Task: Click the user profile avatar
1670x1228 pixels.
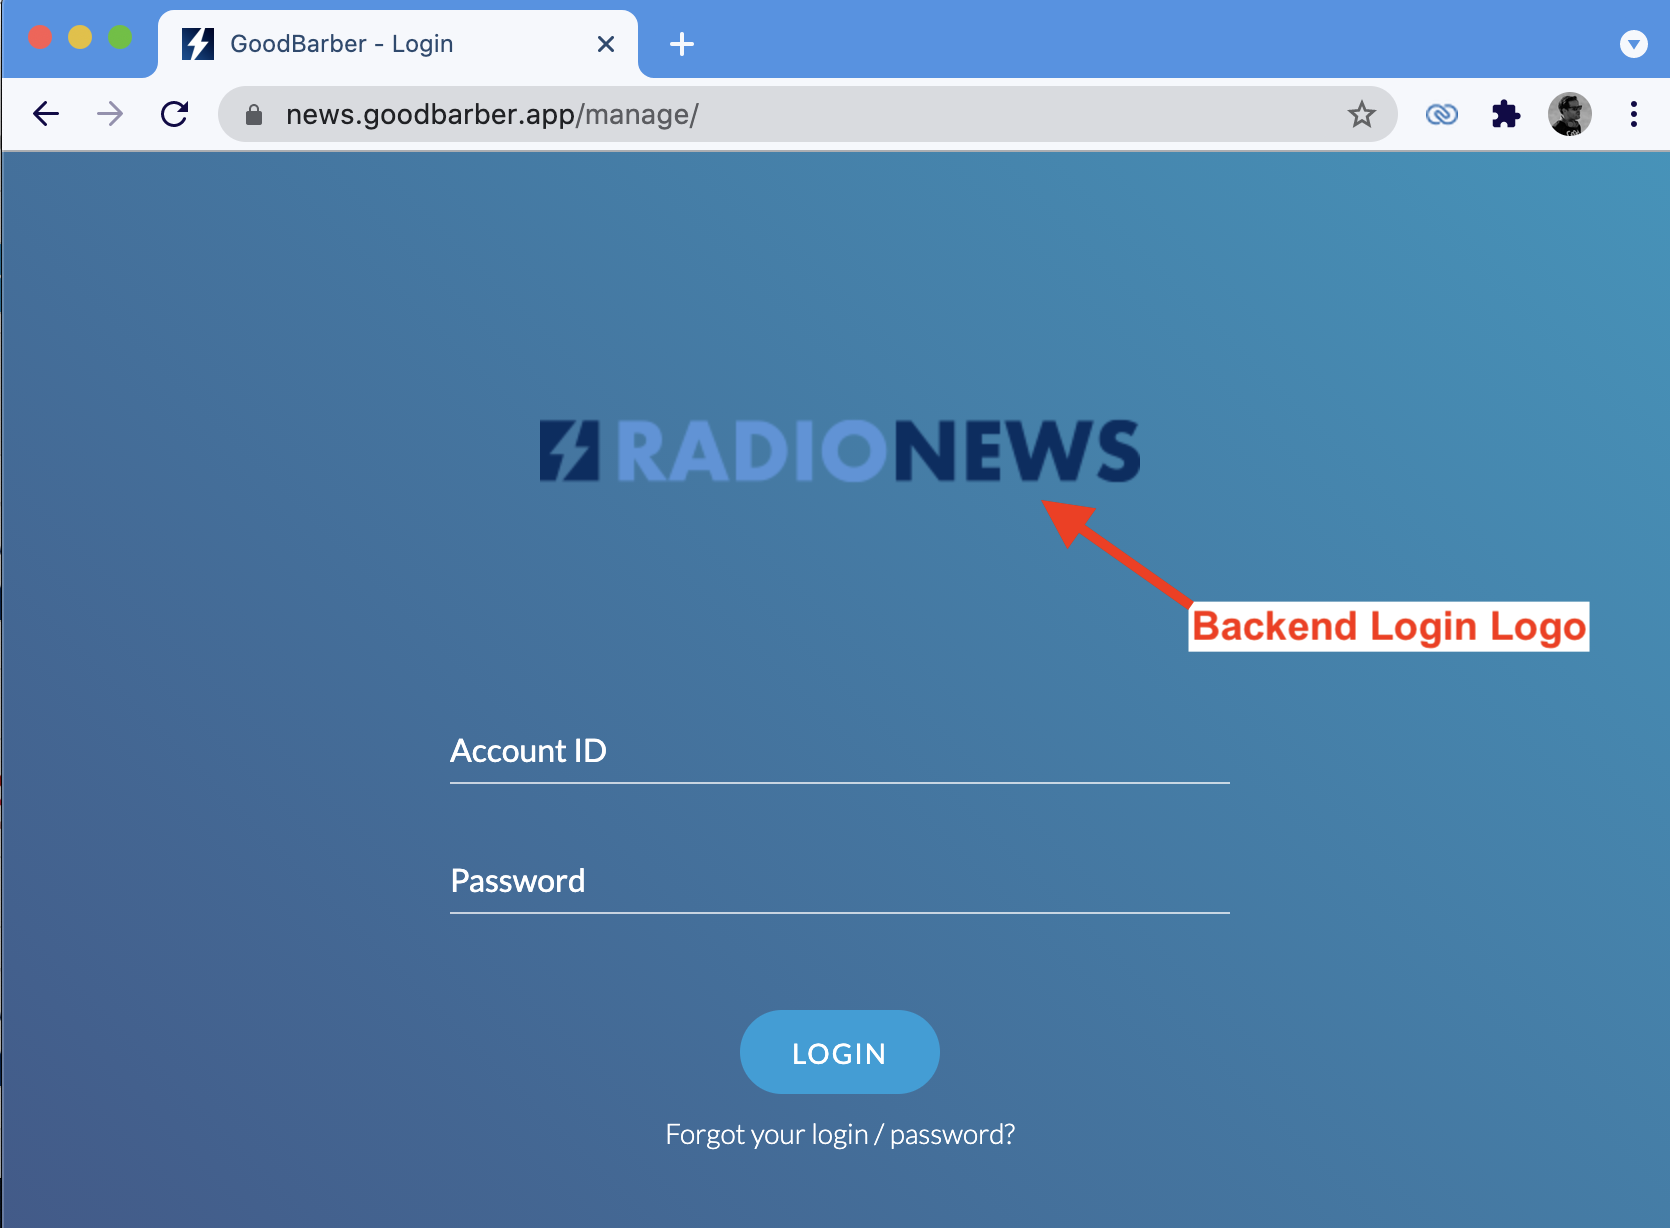Action: pos(1570,114)
